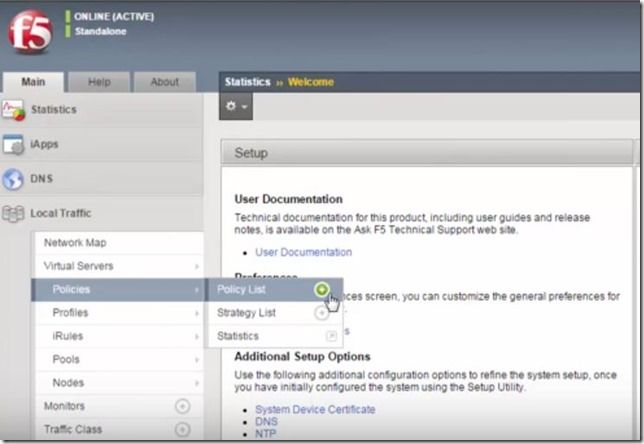Click the gear settings icon
Screen dimensions: 644x444
pos(231,106)
